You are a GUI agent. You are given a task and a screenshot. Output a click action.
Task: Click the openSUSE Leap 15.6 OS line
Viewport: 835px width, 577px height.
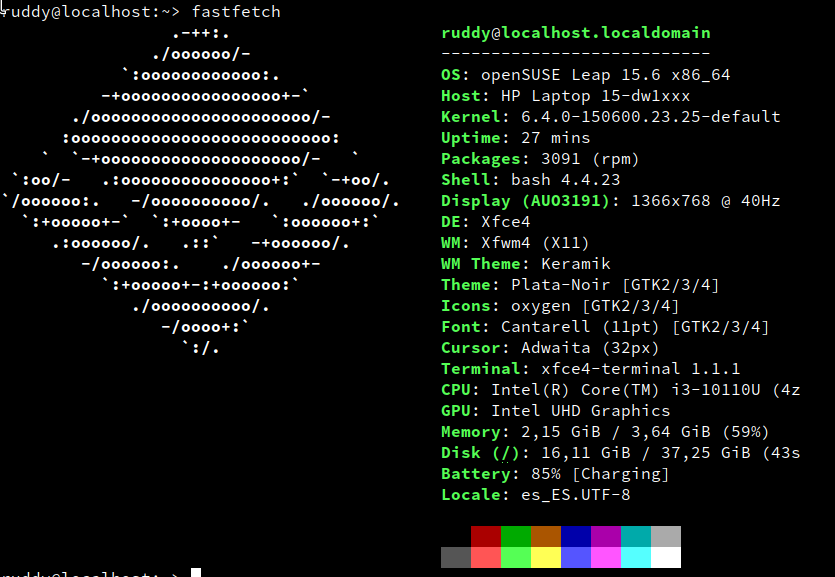[585, 75]
